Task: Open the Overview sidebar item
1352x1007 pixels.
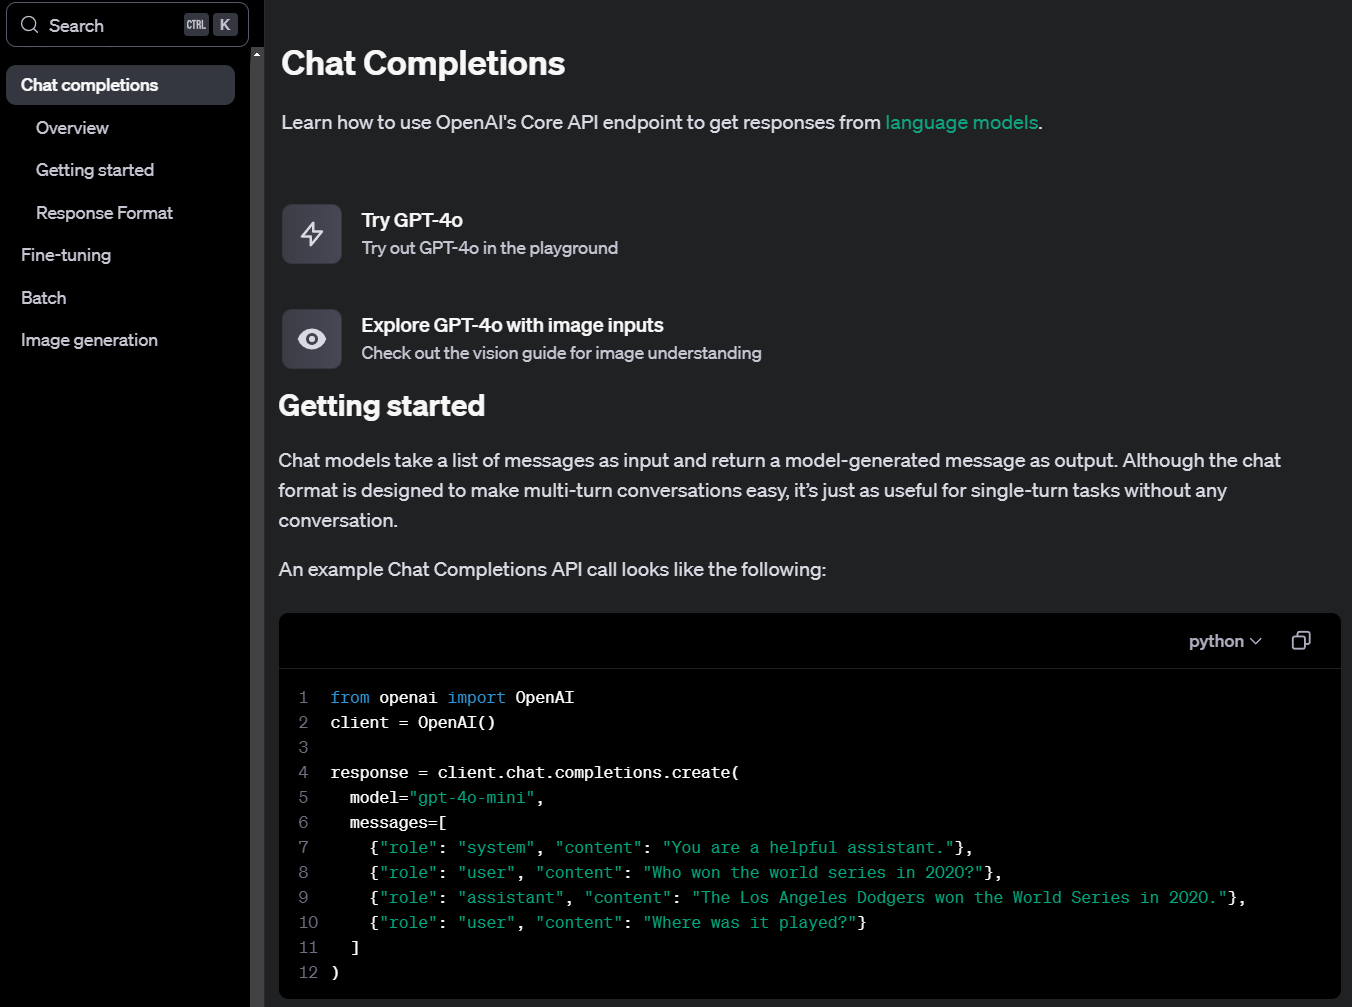Action: tap(72, 128)
